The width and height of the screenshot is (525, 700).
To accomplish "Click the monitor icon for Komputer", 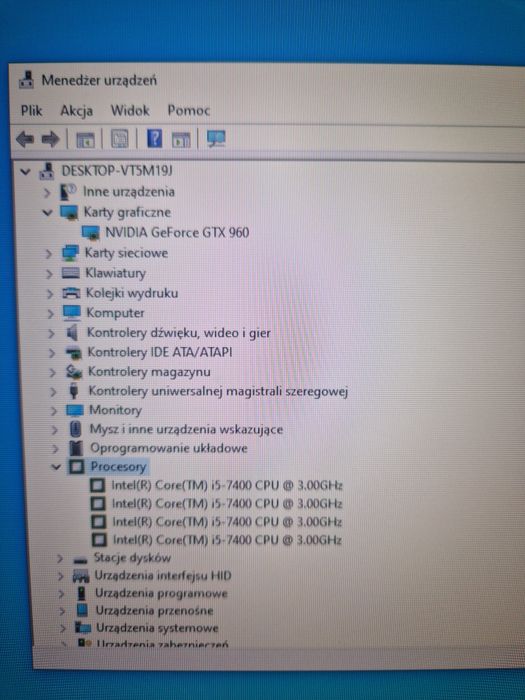I will pyautogui.click(x=72, y=313).
